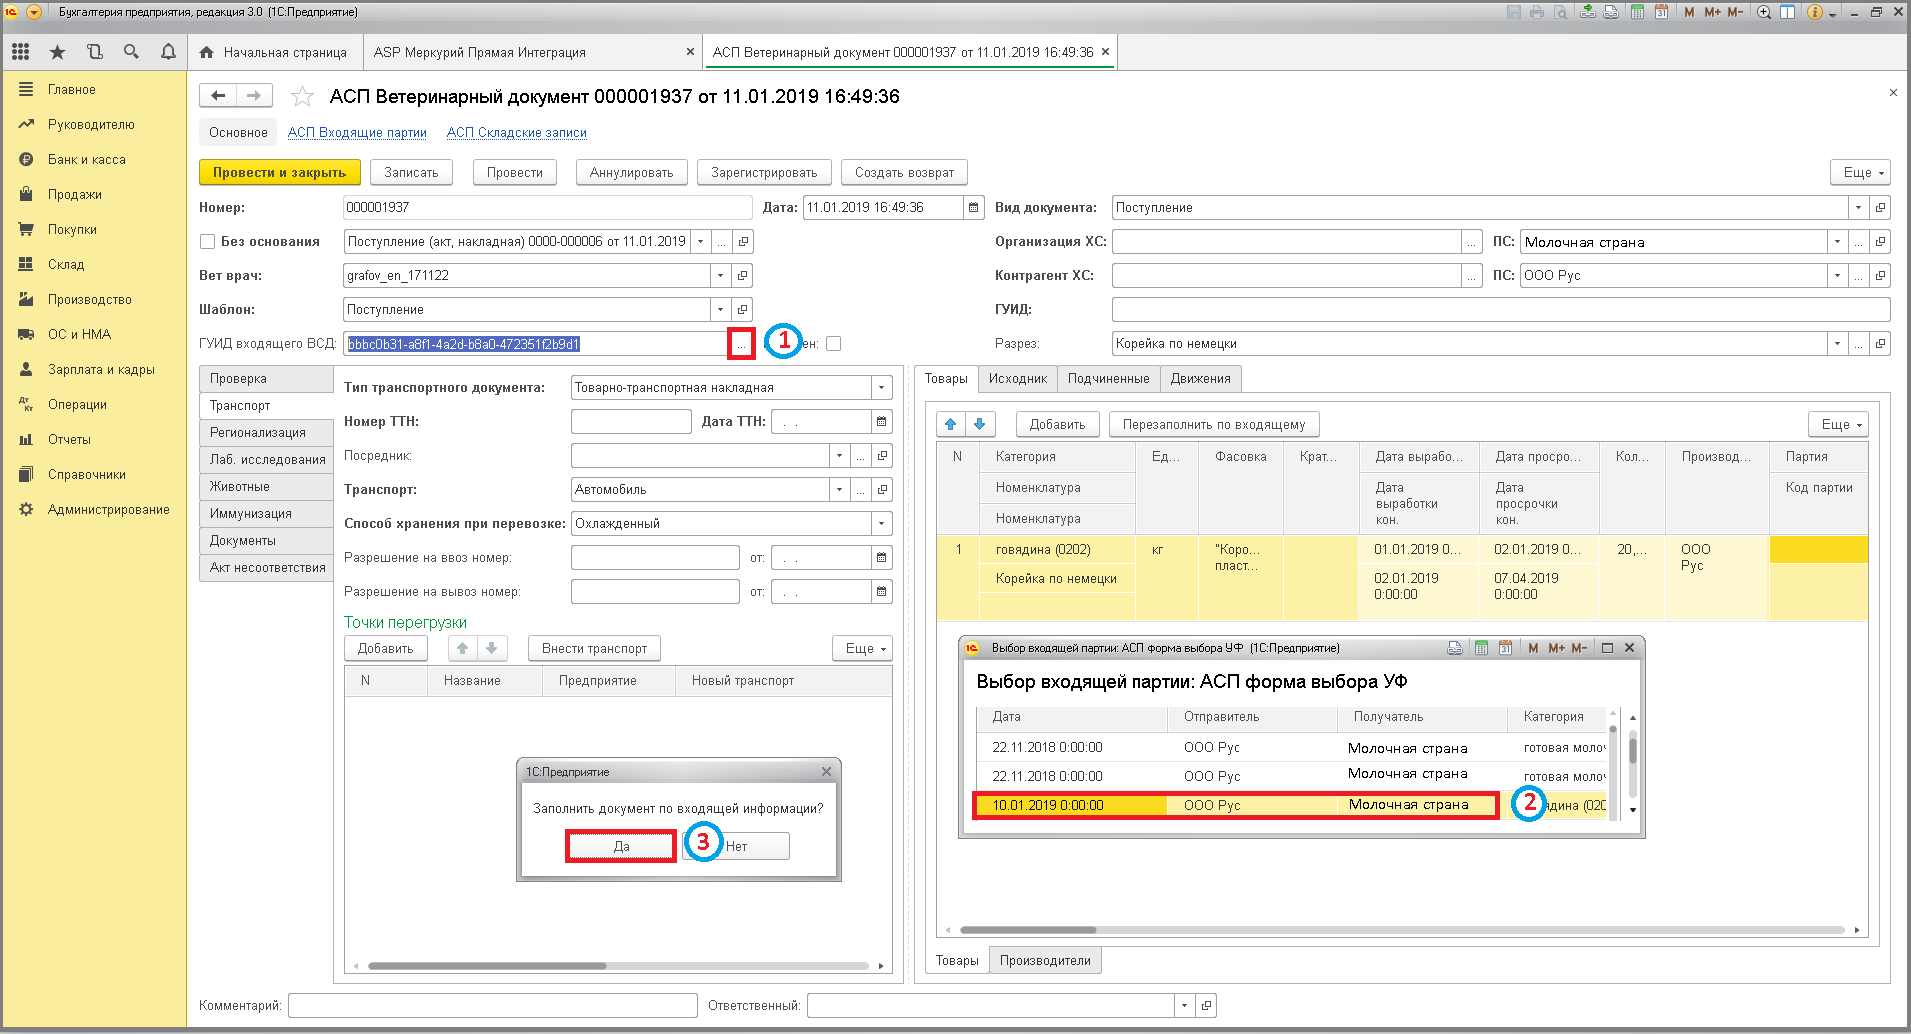Screen dimensions: 1911x1034
Task: Open the Вид документа record link icon
Action: tap(1880, 207)
